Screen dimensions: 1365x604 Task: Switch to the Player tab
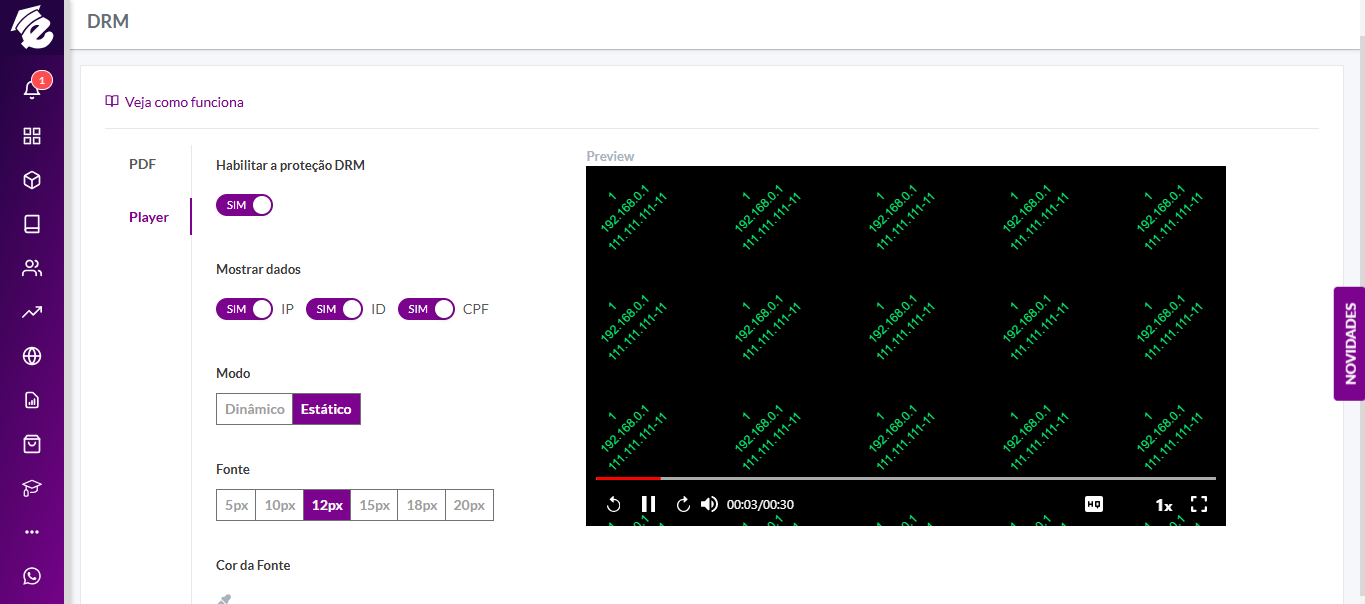point(149,217)
